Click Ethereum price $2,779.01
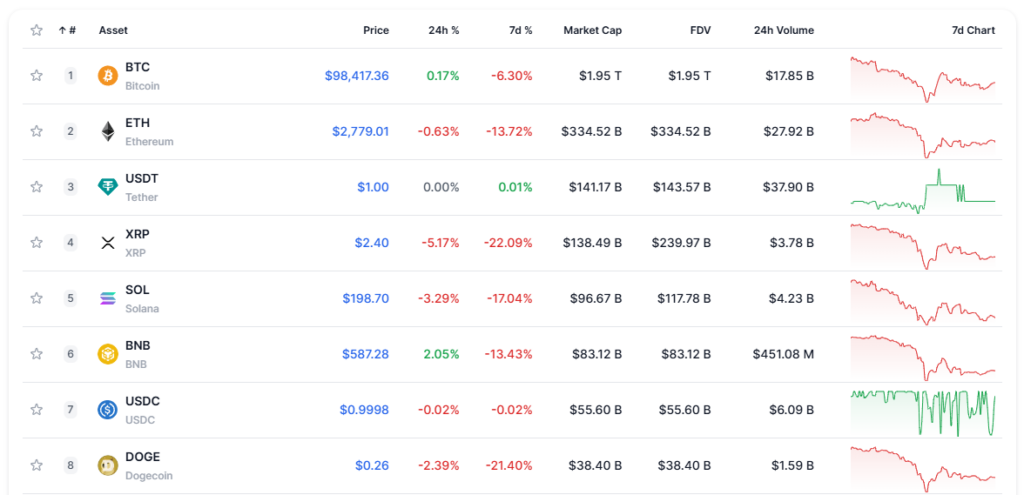1024x495 pixels. point(360,131)
